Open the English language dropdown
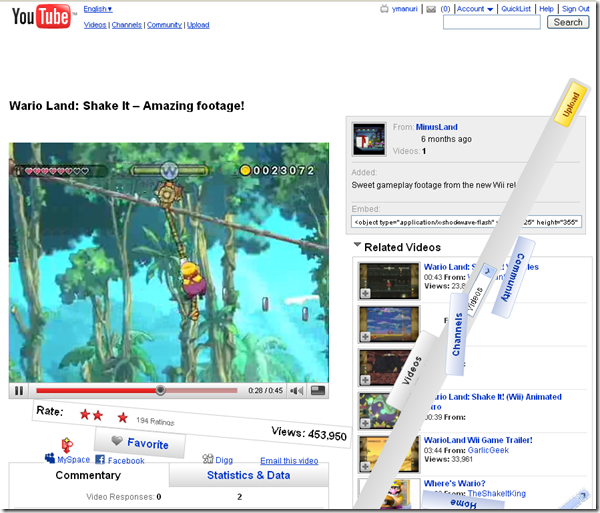The width and height of the screenshot is (600, 513). point(98,9)
